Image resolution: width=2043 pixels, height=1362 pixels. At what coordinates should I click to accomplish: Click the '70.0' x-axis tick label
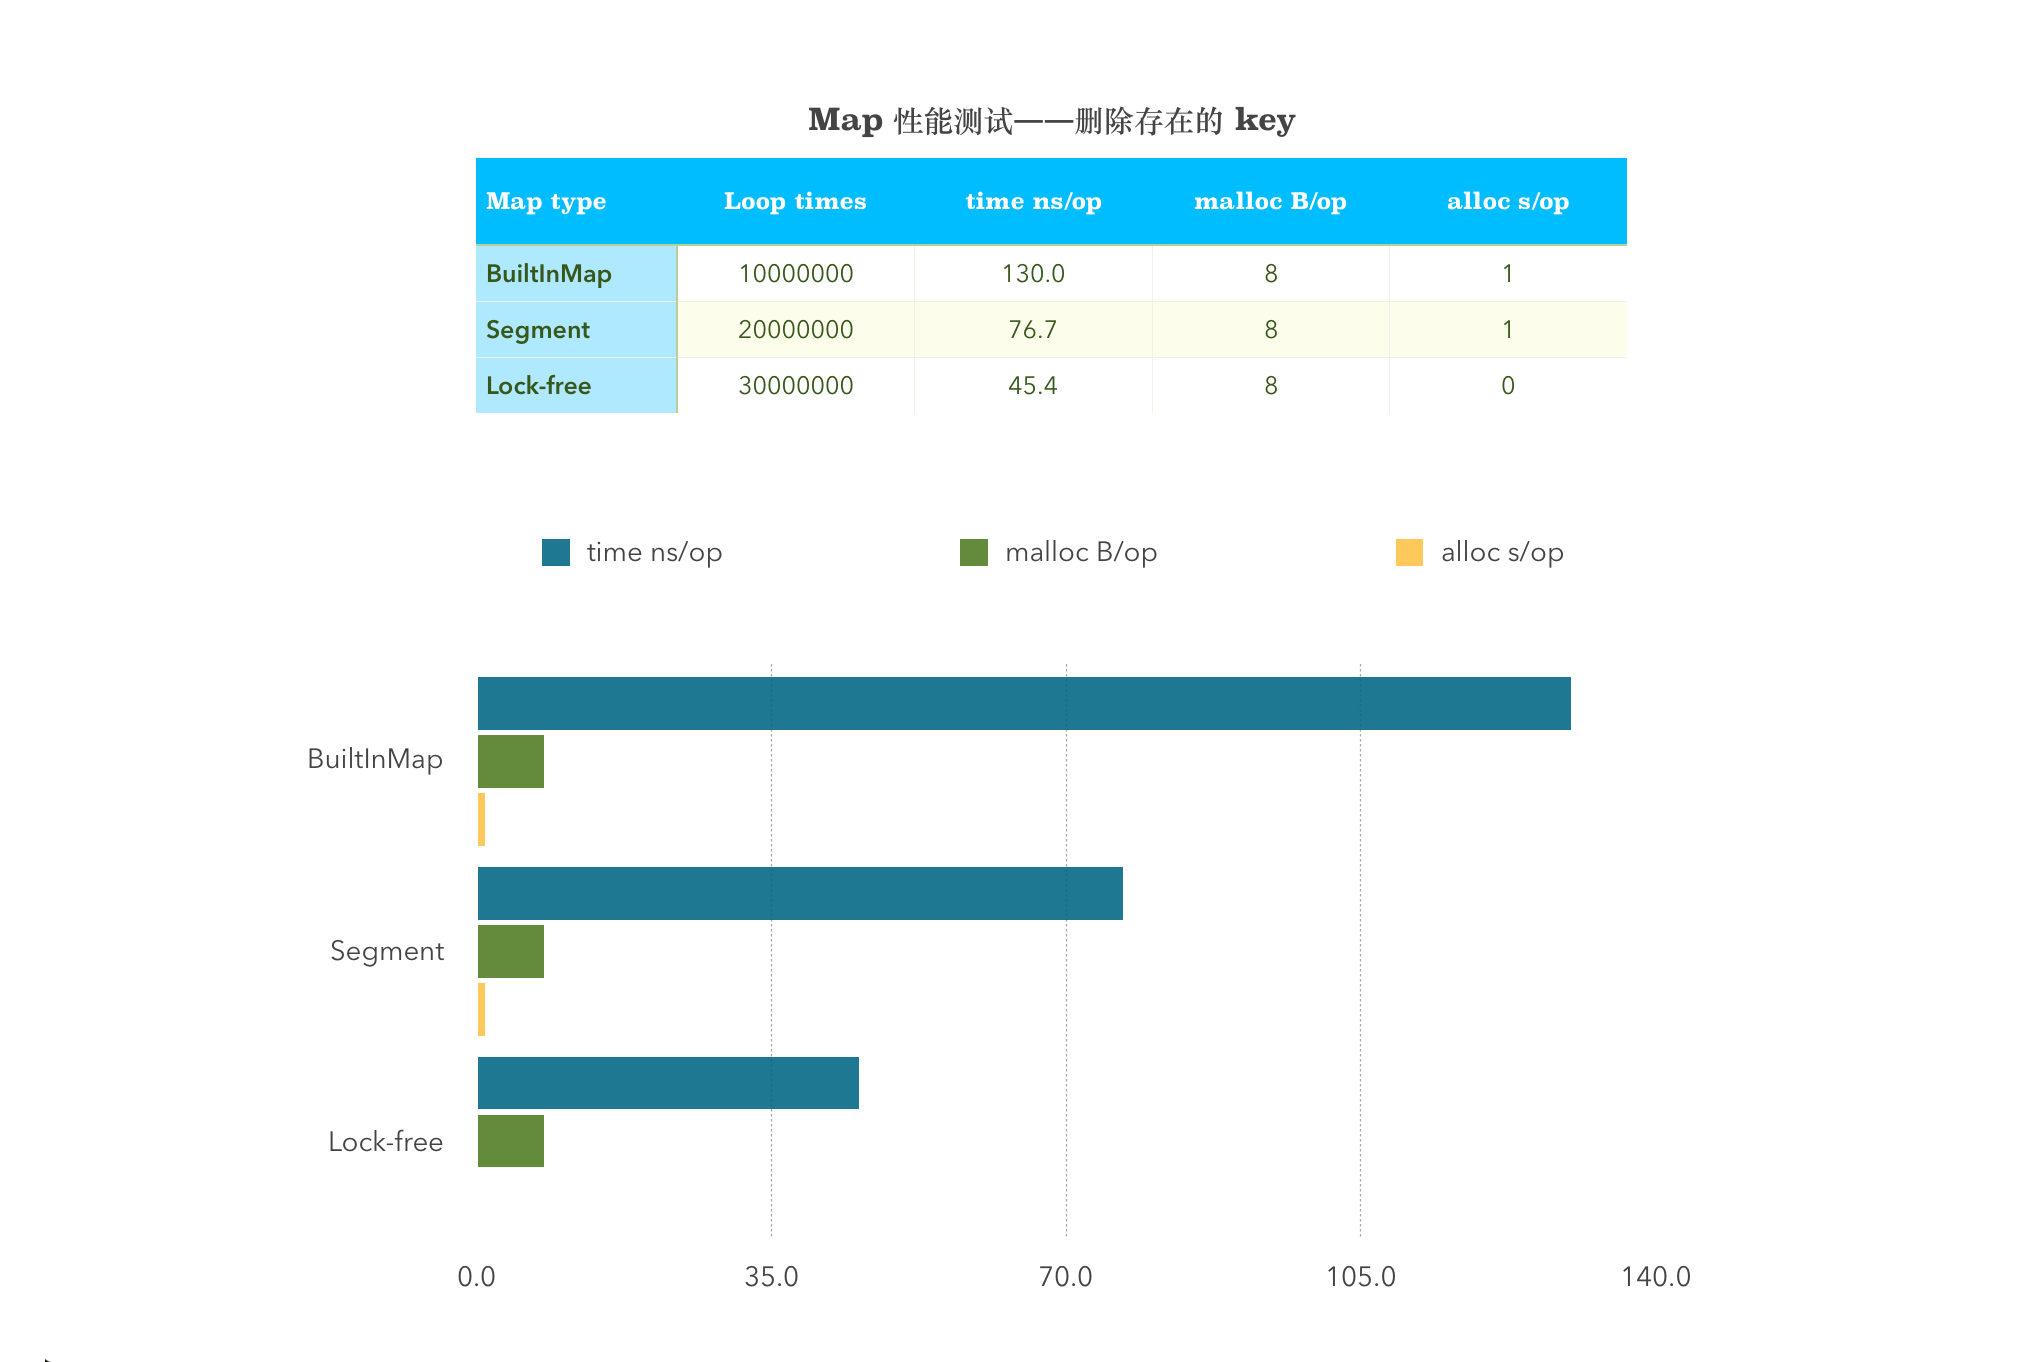pyautogui.click(x=1066, y=1276)
